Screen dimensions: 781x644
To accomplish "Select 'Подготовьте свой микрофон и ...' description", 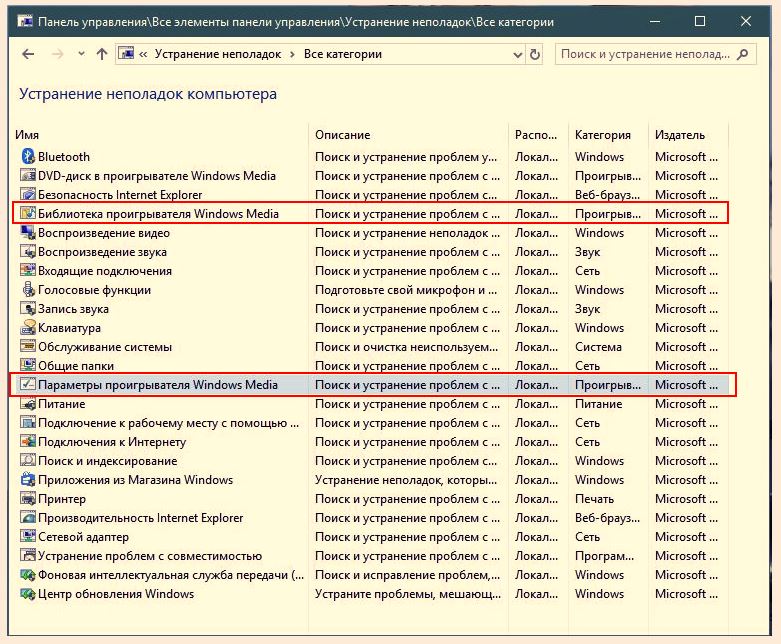I will point(406,290).
